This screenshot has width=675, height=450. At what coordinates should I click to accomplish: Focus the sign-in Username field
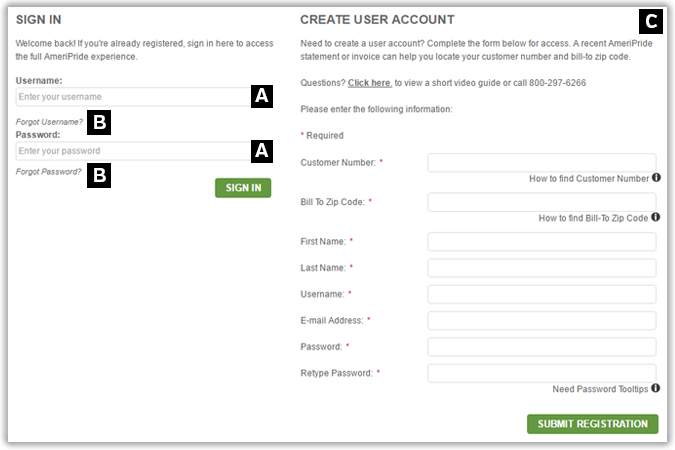(x=130, y=97)
